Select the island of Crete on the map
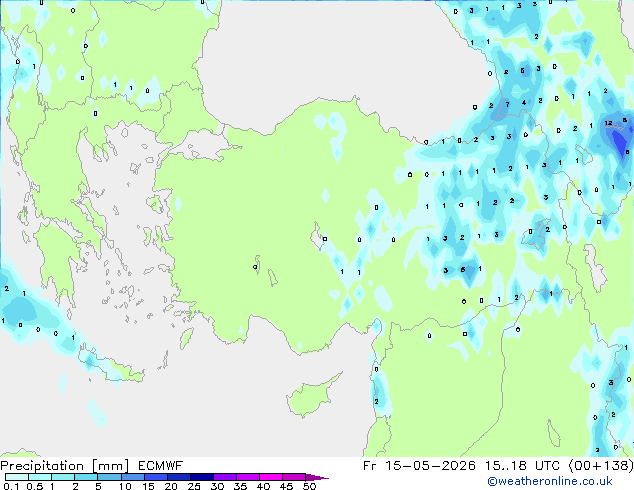Screen dimensions: 634x490 pos(111,363)
